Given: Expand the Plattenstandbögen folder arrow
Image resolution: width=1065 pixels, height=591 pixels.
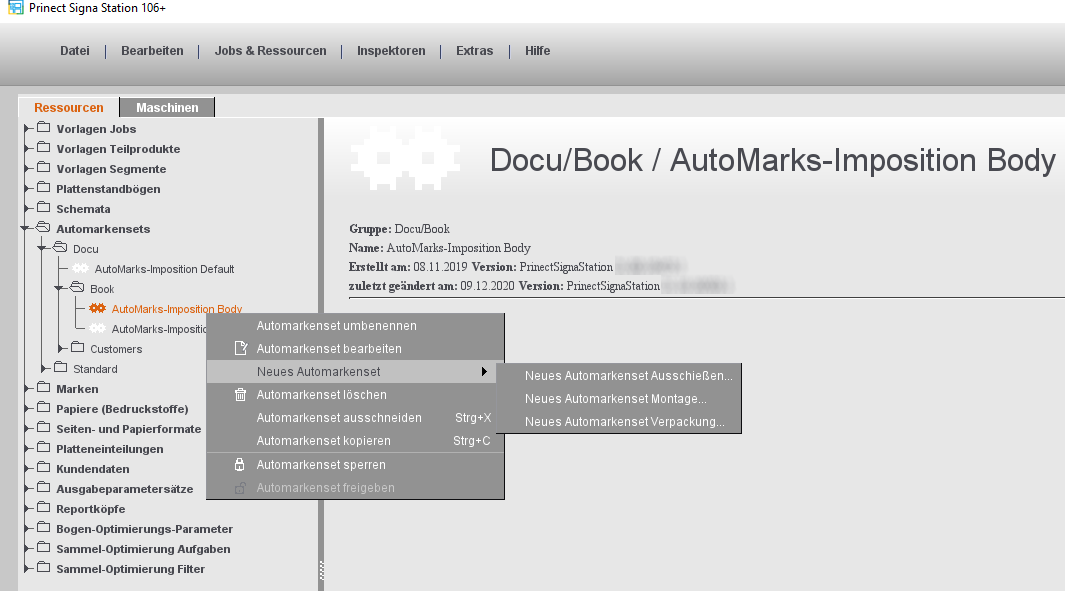Looking at the screenshot, I should (x=27, y=188).
